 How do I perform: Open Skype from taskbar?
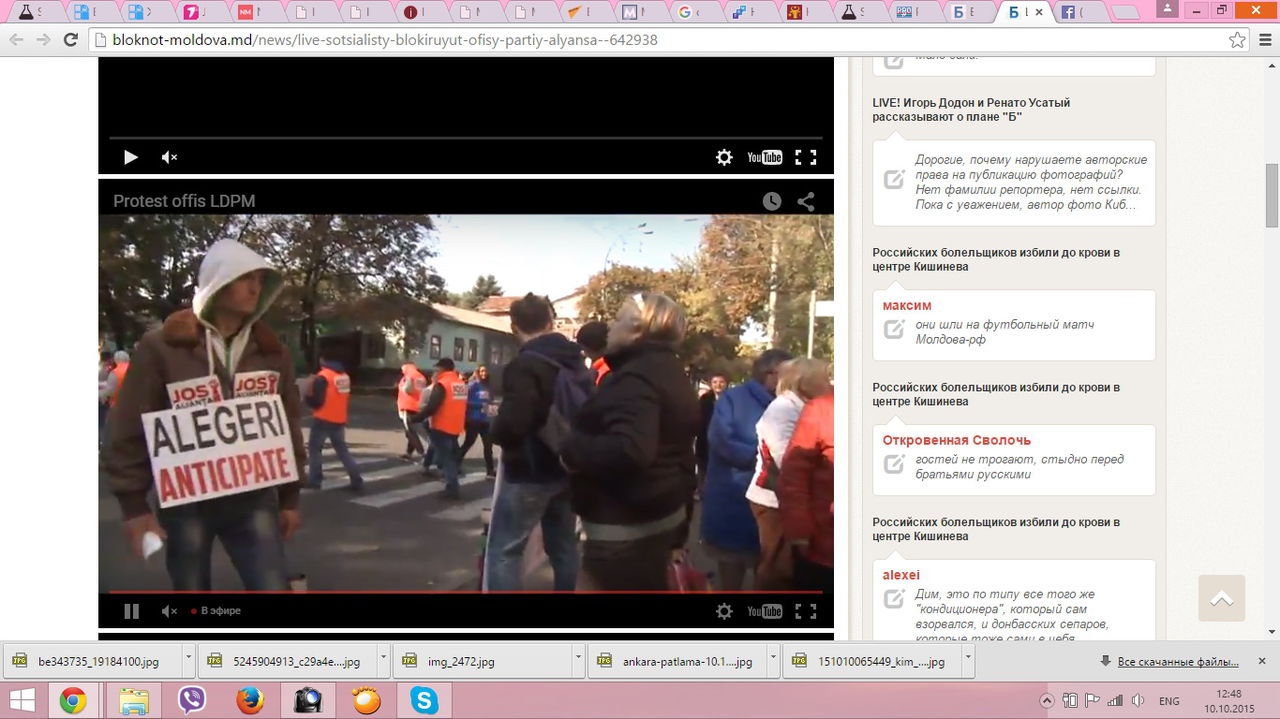(x=424, y=700)
